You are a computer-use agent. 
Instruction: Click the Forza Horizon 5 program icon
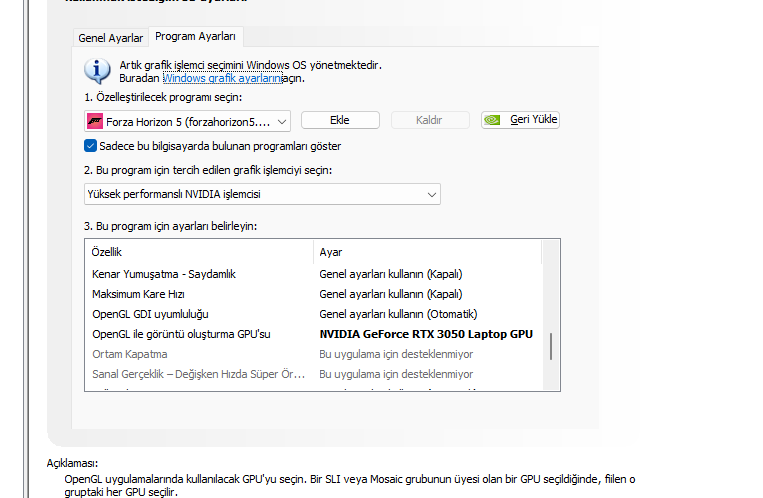coord(95,121)
